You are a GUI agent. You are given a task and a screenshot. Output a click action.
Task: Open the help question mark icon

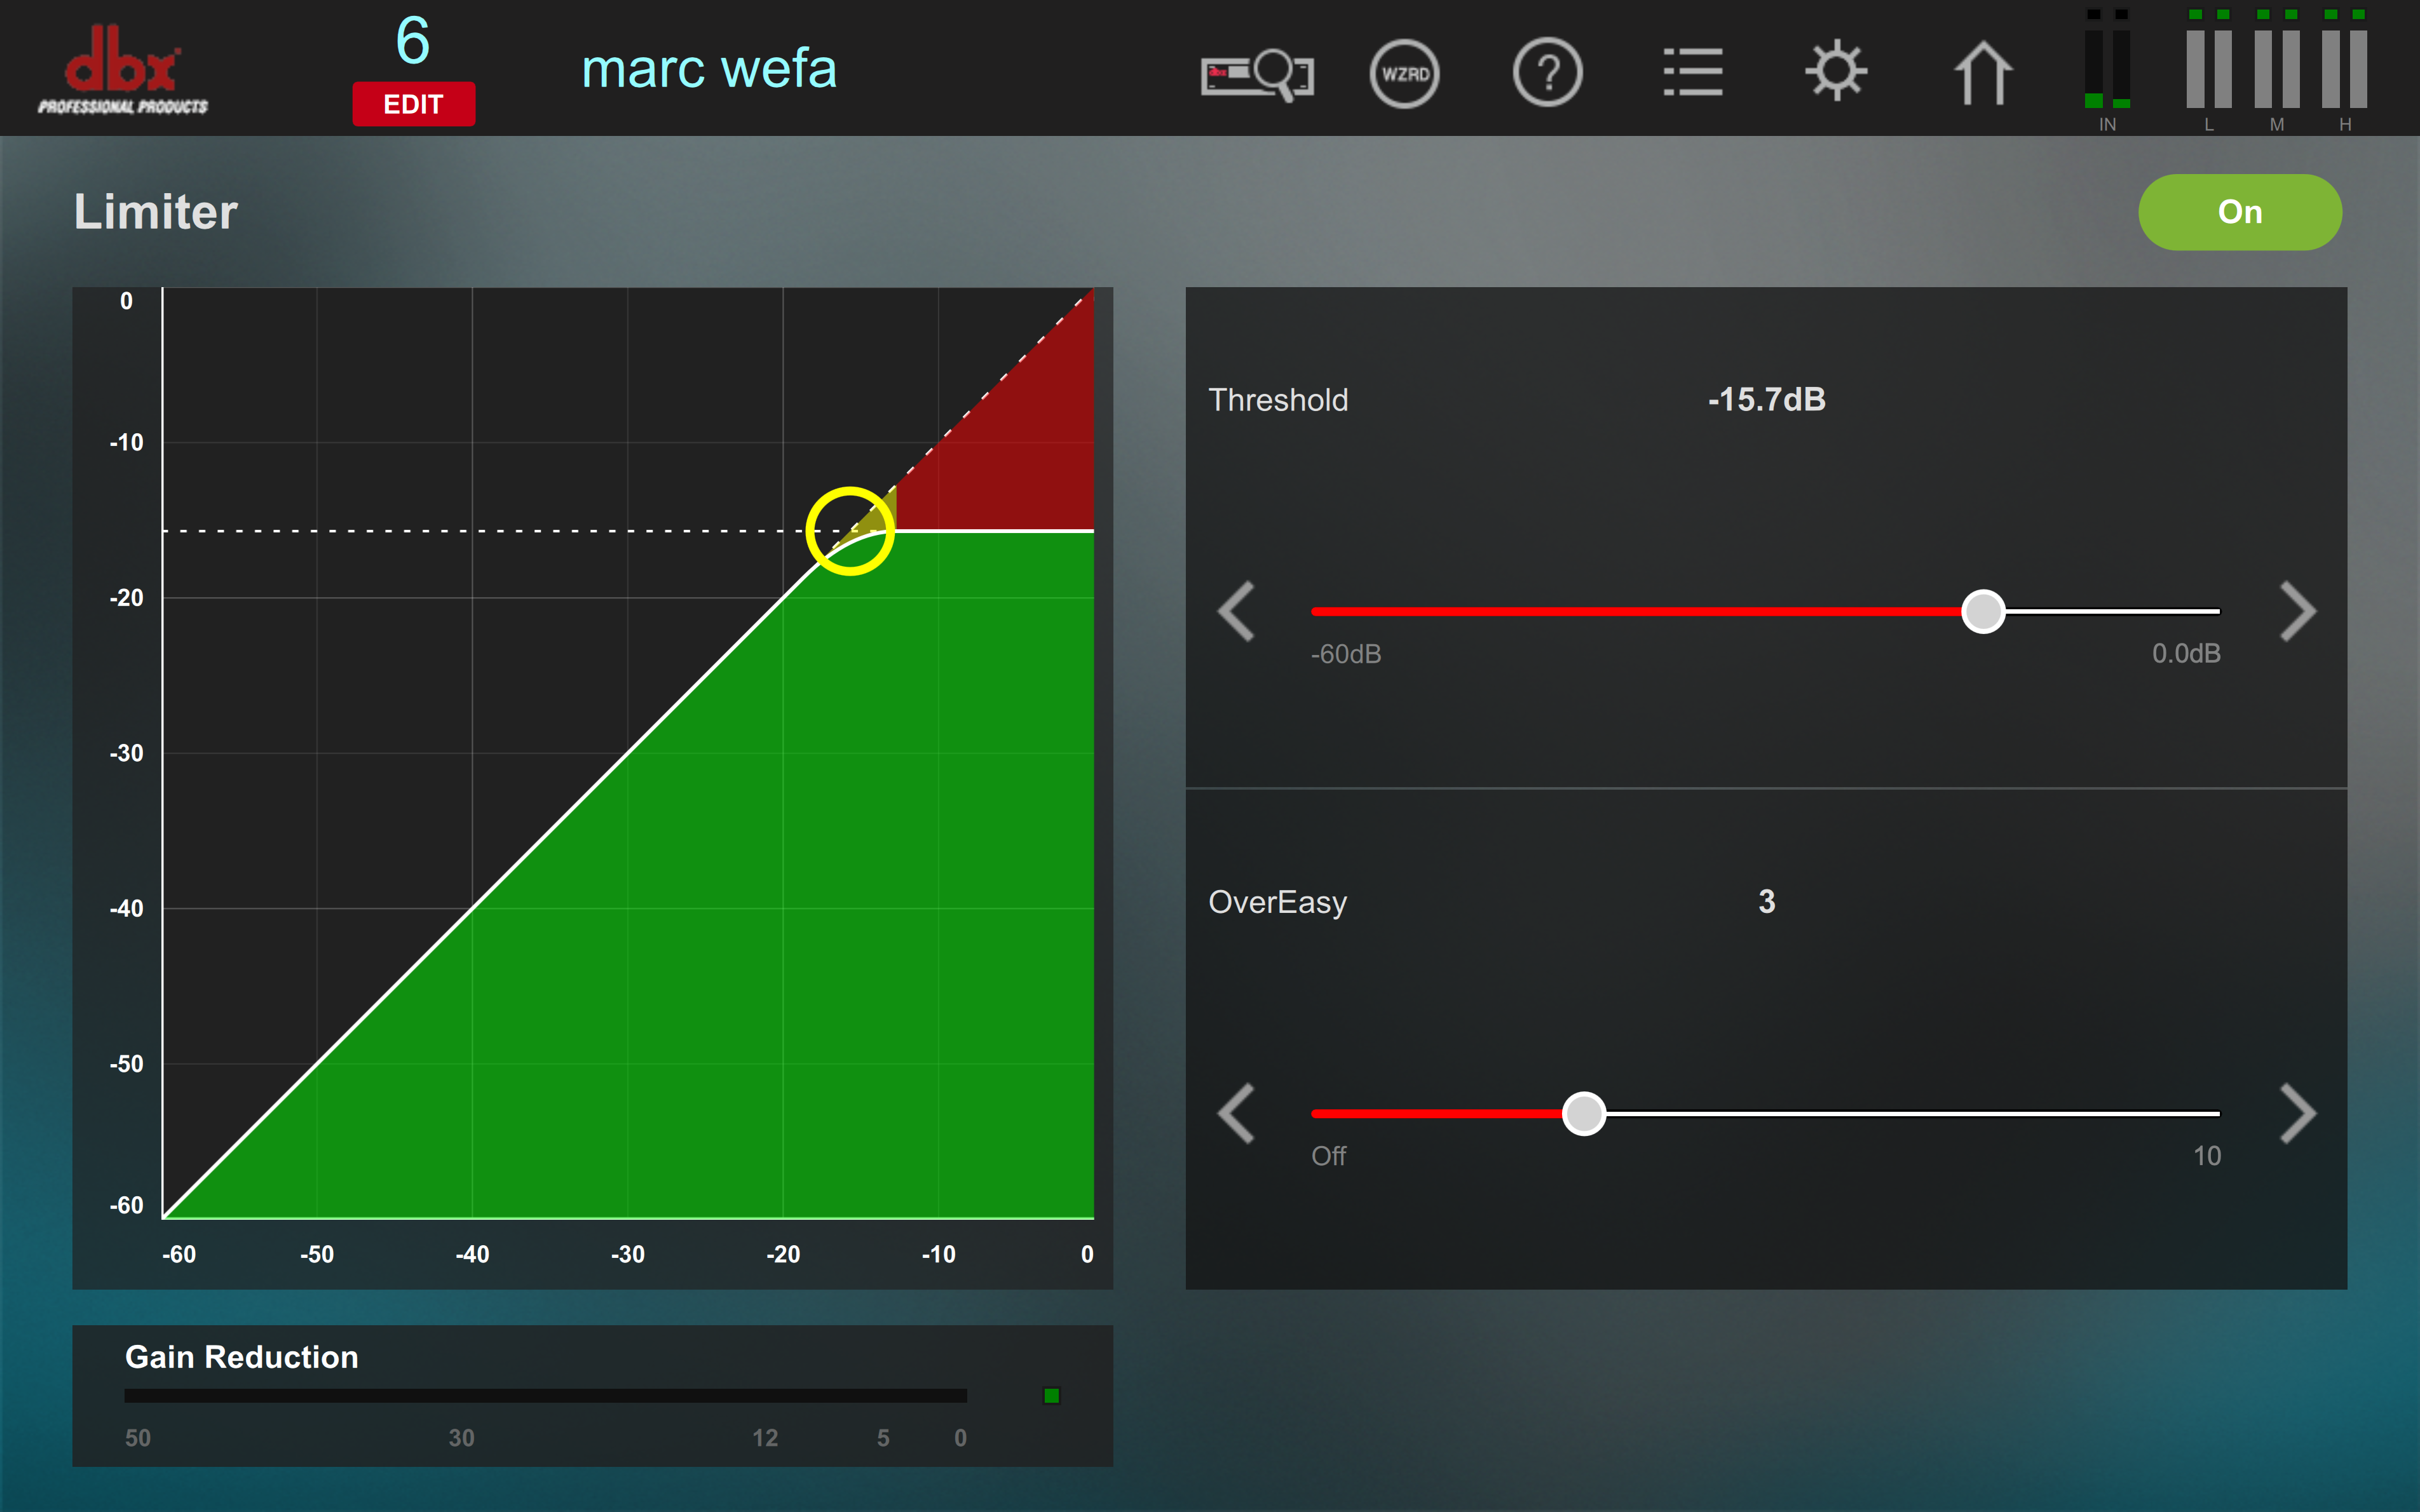(x=1547, y=73)
